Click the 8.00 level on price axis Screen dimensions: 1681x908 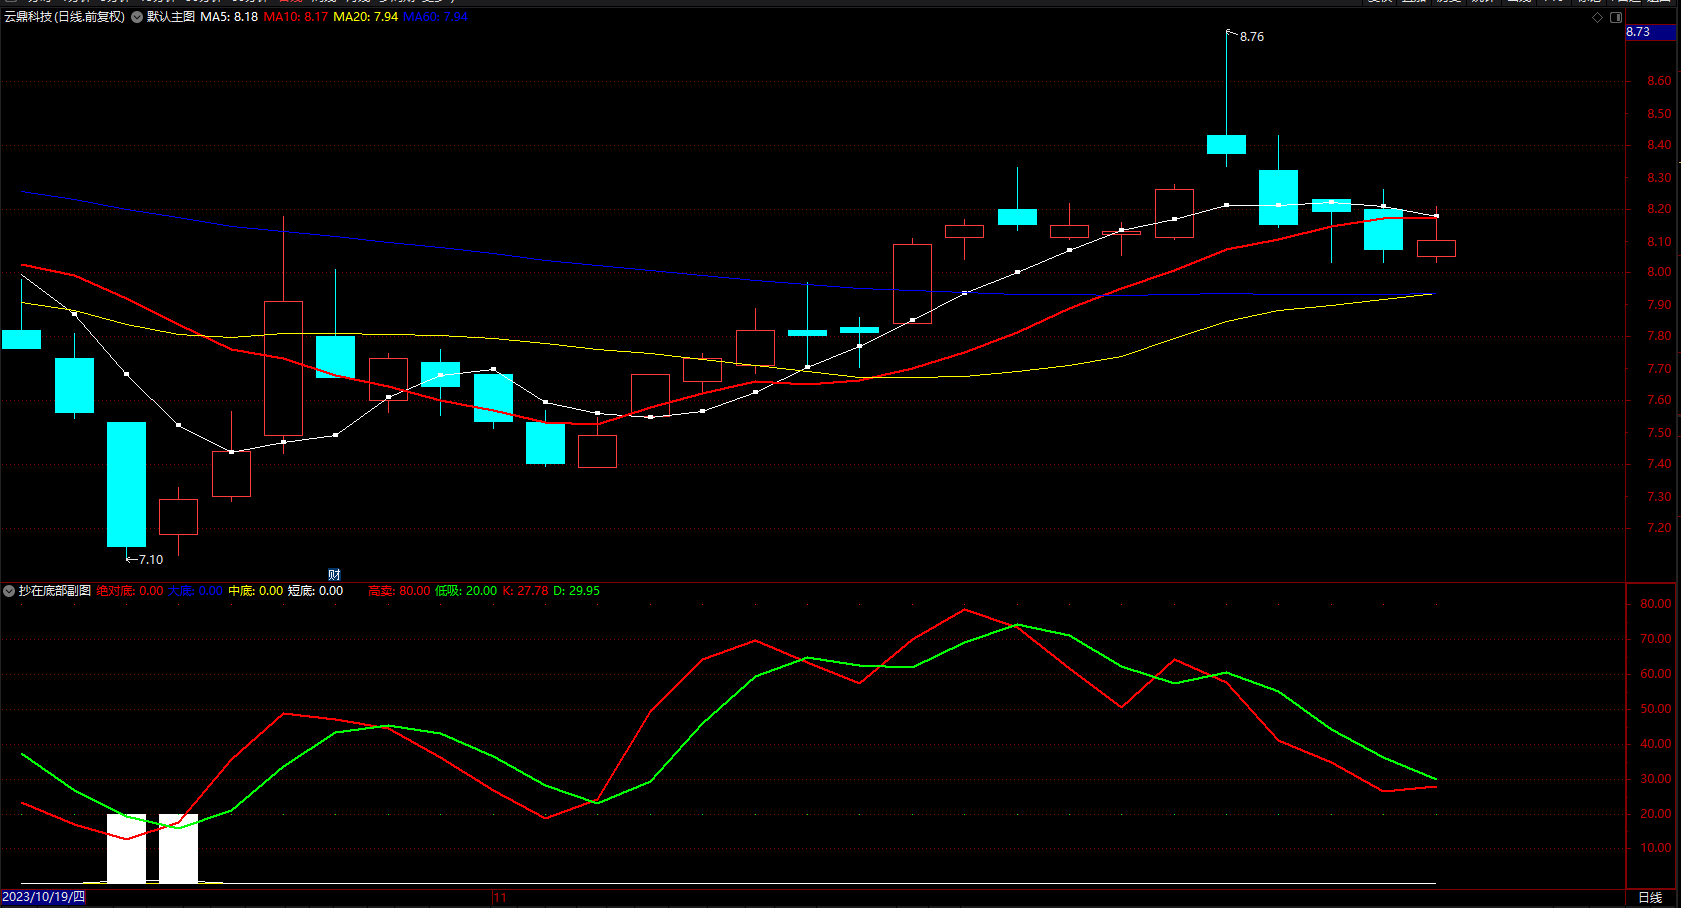[x=1659, y=272]
